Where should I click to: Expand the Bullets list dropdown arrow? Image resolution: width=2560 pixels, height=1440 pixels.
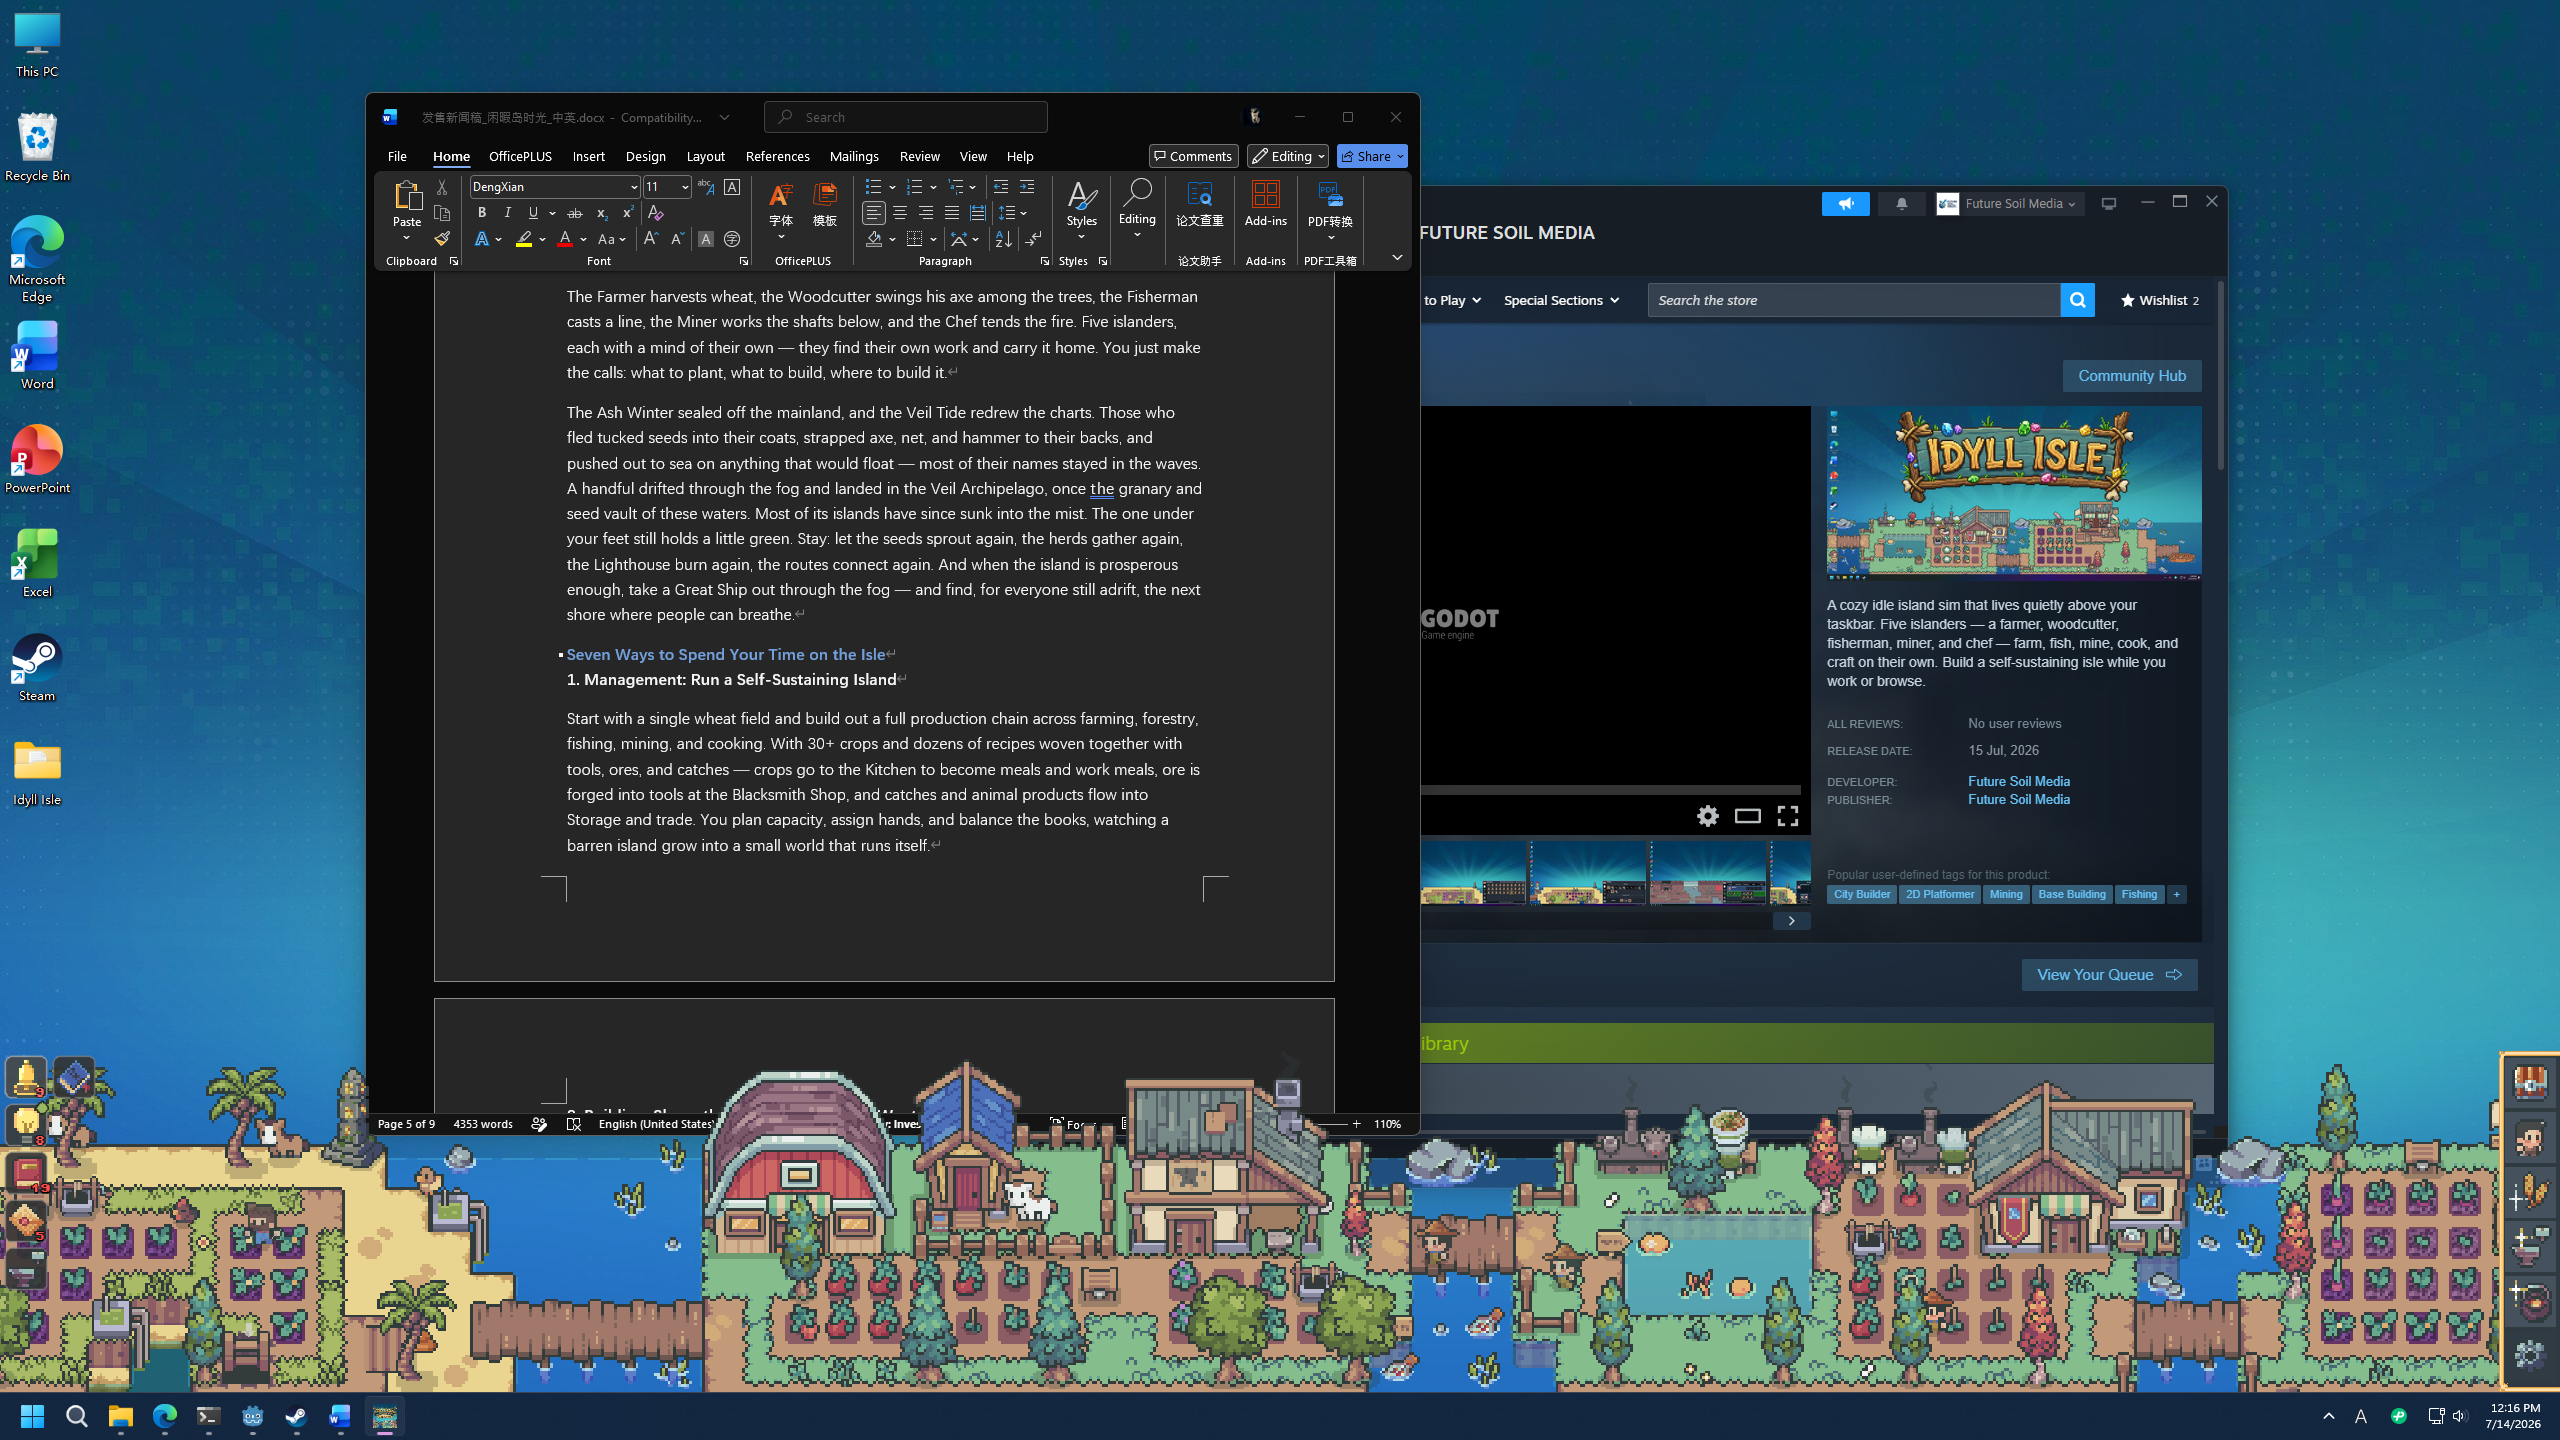click(x=892, y=187)
